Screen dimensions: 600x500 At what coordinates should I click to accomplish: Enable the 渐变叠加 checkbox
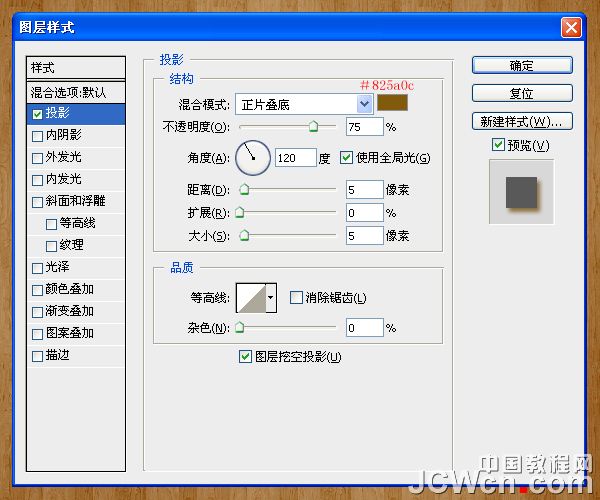tap(38, 312)
